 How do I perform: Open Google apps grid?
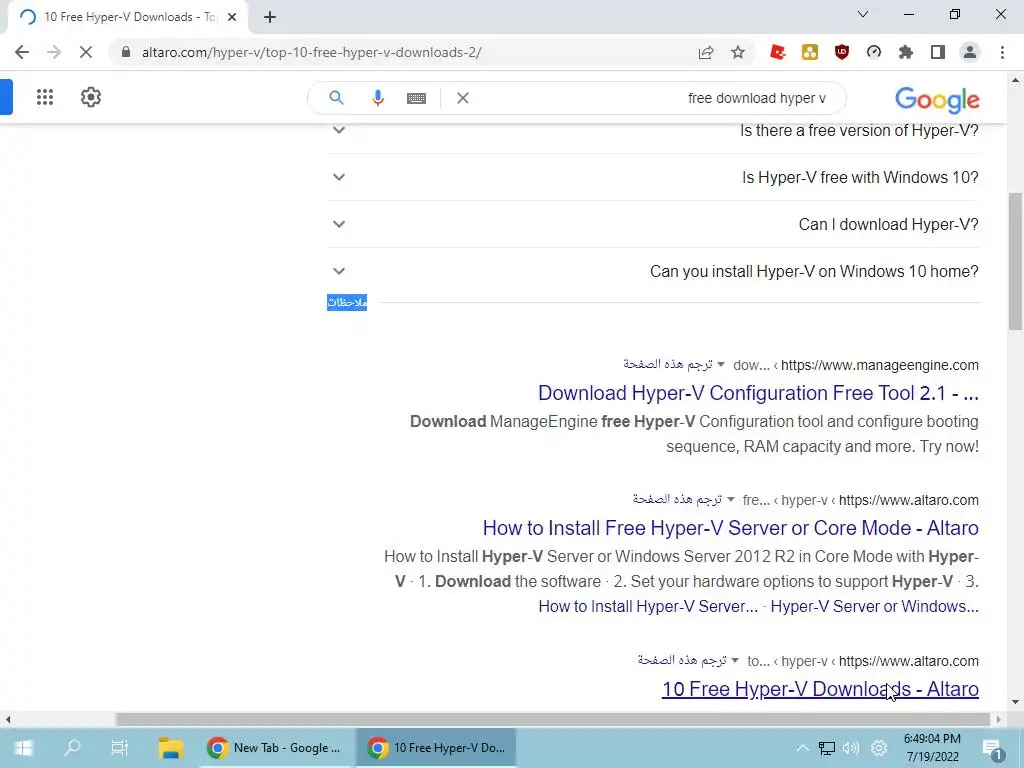45,97
